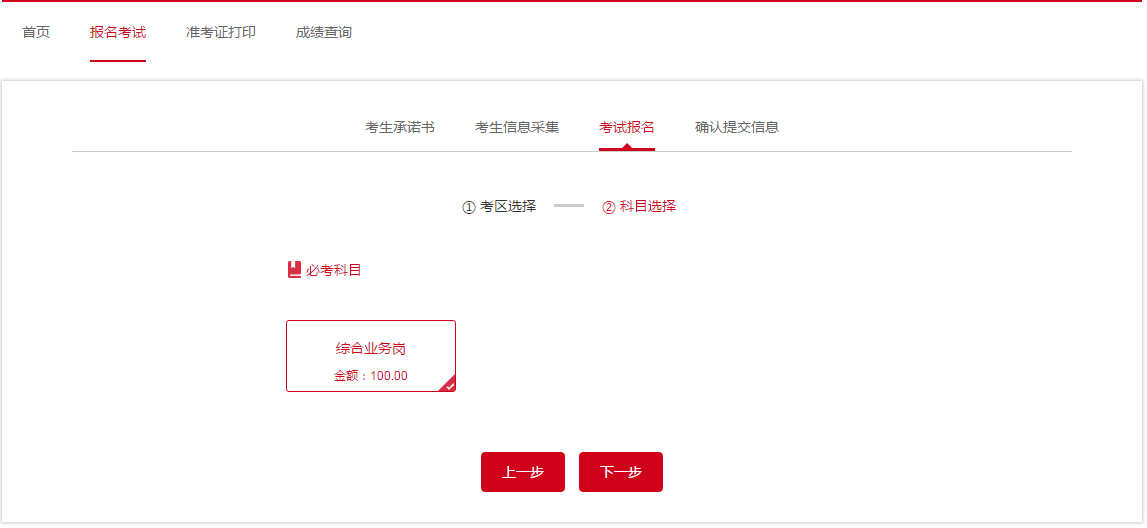Click the circled number ① step icon
This screenshot has width=1147, height=528.
(x=469, y=208)
